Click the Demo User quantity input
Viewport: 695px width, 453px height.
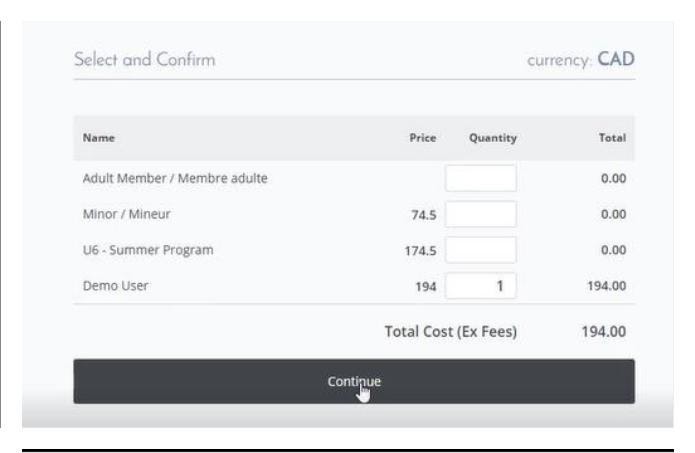tap(481, 286)
